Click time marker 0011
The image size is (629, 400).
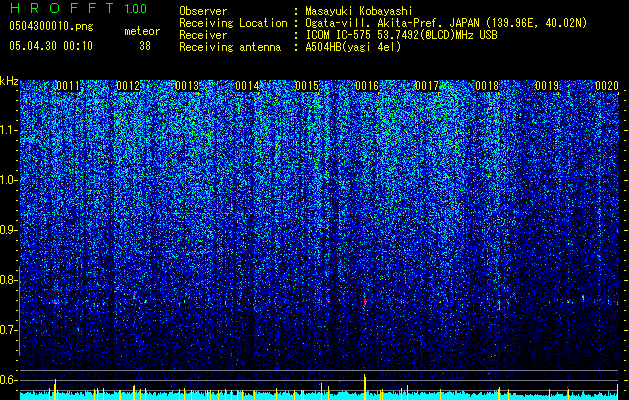pos(68,86)
